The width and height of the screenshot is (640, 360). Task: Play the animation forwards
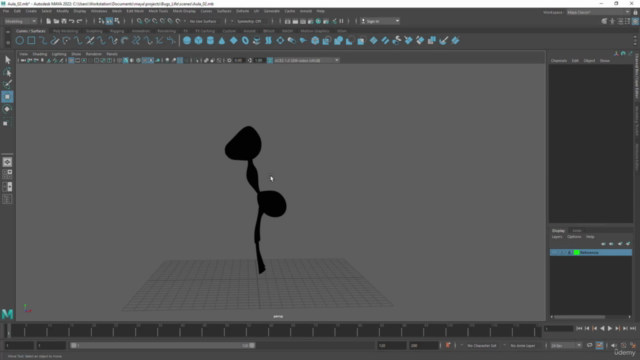pos(610,328)
